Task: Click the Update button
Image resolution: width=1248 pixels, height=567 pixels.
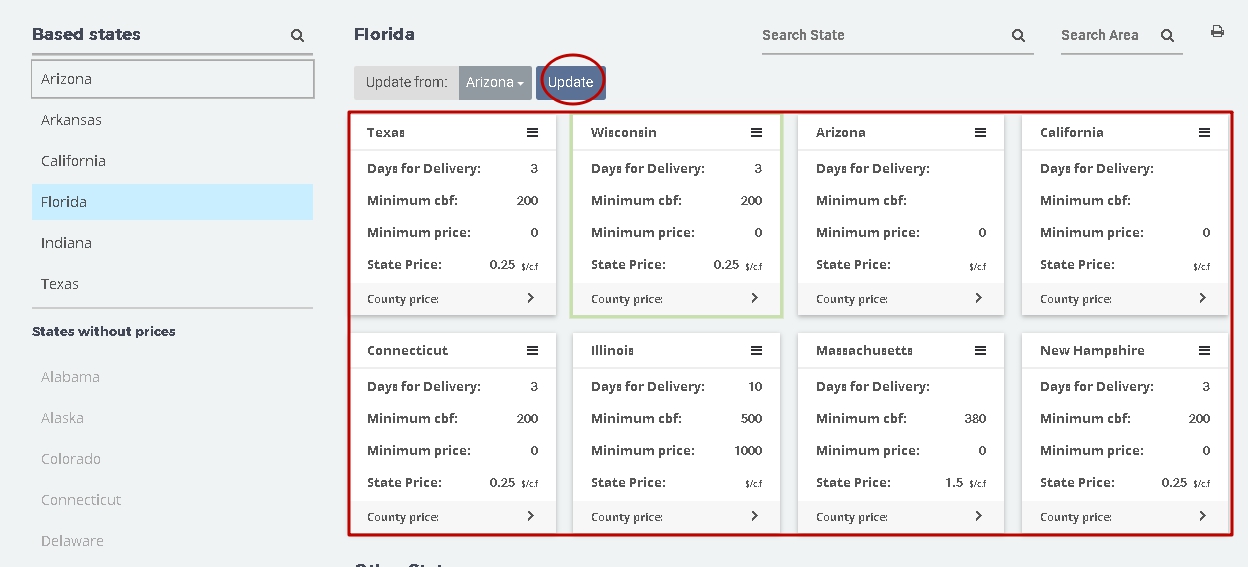Action: tap(571, 83)
